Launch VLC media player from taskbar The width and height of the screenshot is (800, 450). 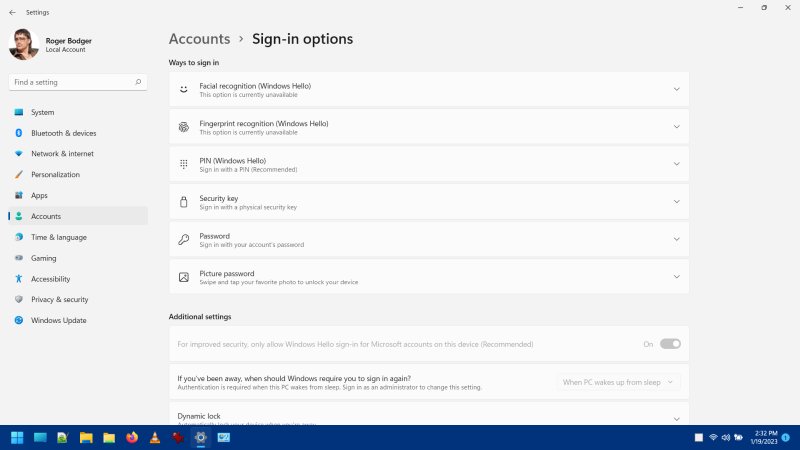[x=155, y=438]
